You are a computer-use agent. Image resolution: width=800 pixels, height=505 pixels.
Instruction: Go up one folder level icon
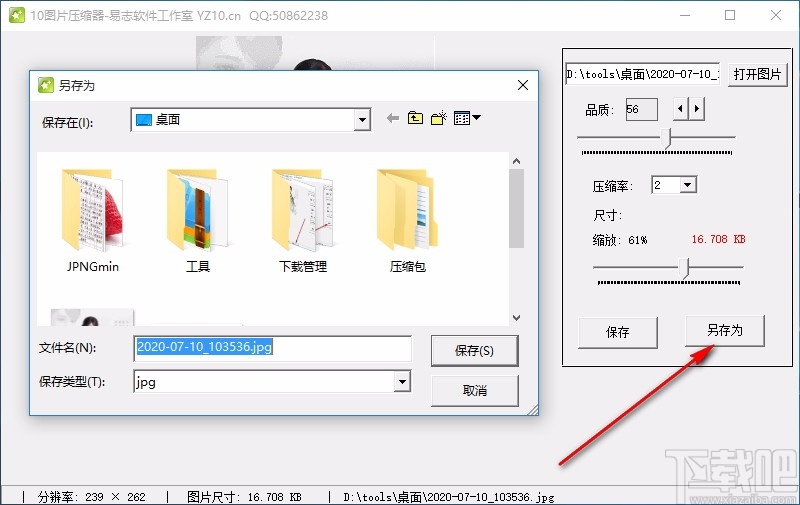coord(415,118)
